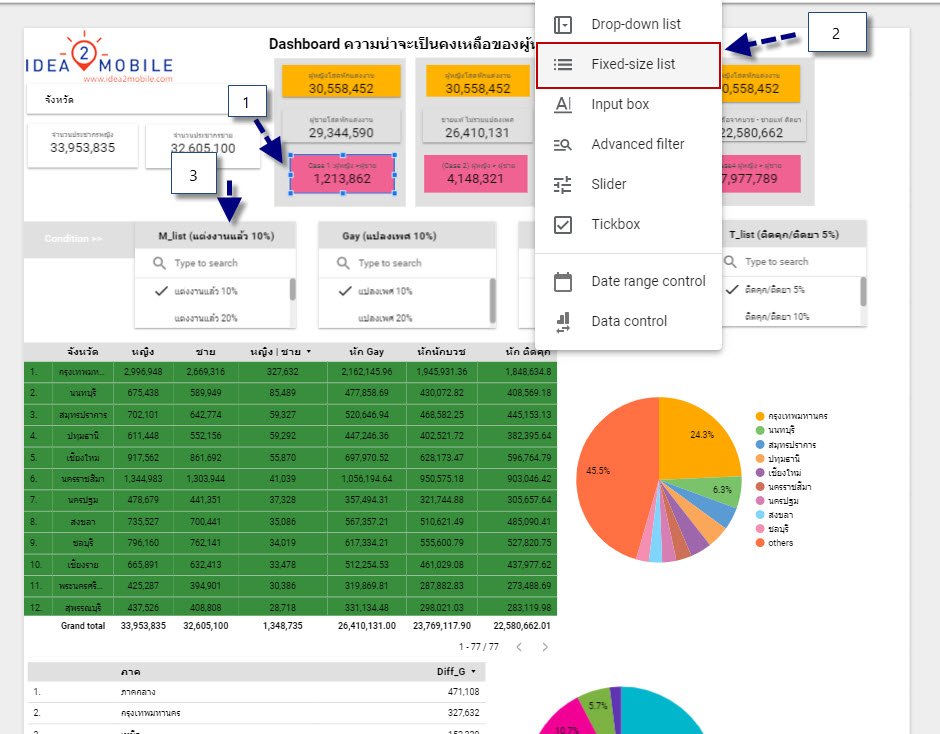The width and height of the screenshot is (940, 734).
Task: Sort the table by the หญิง column header
Action: (x=143, y=351)
